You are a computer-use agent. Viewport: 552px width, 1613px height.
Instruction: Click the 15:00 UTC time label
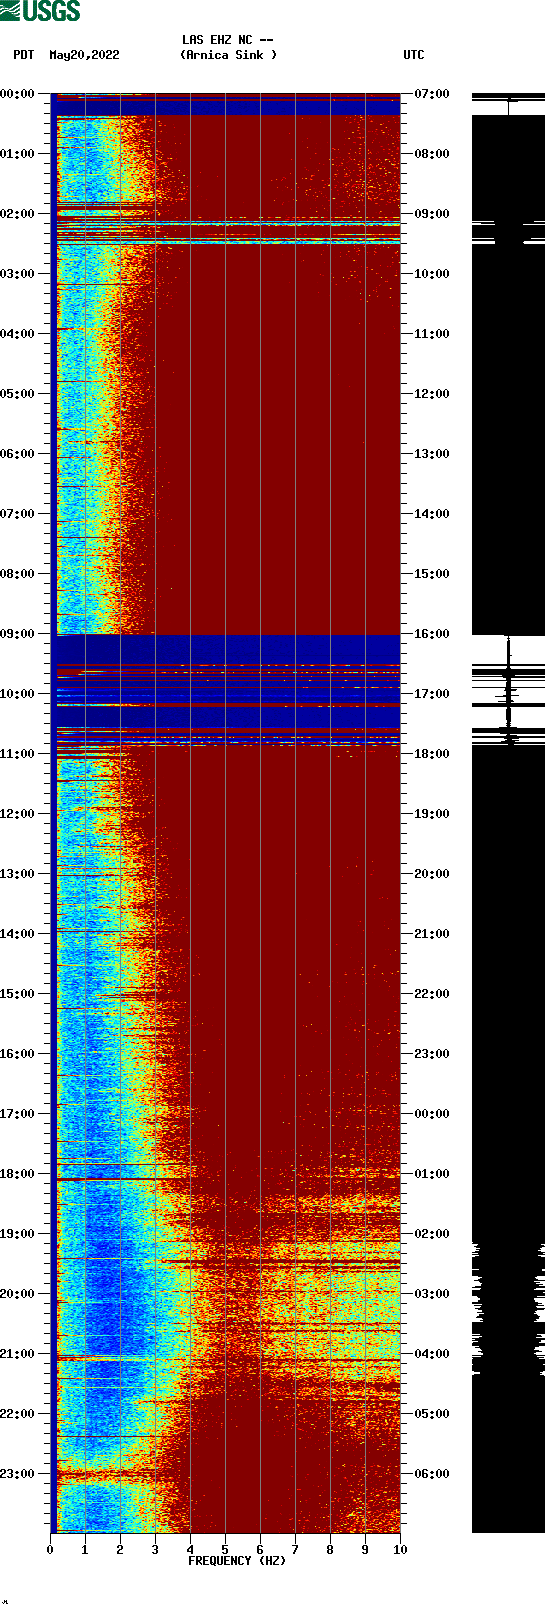(x=432, y=574)
